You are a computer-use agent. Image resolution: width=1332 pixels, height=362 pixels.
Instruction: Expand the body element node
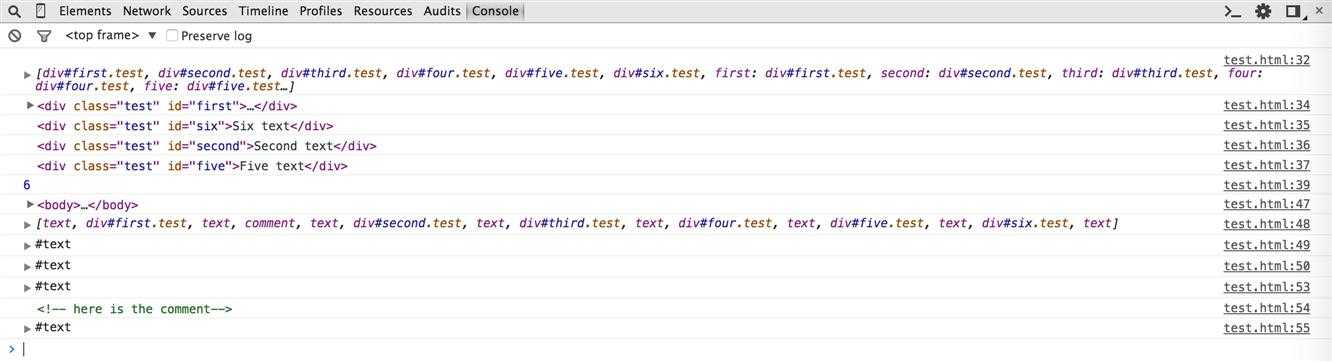[29, 204]
